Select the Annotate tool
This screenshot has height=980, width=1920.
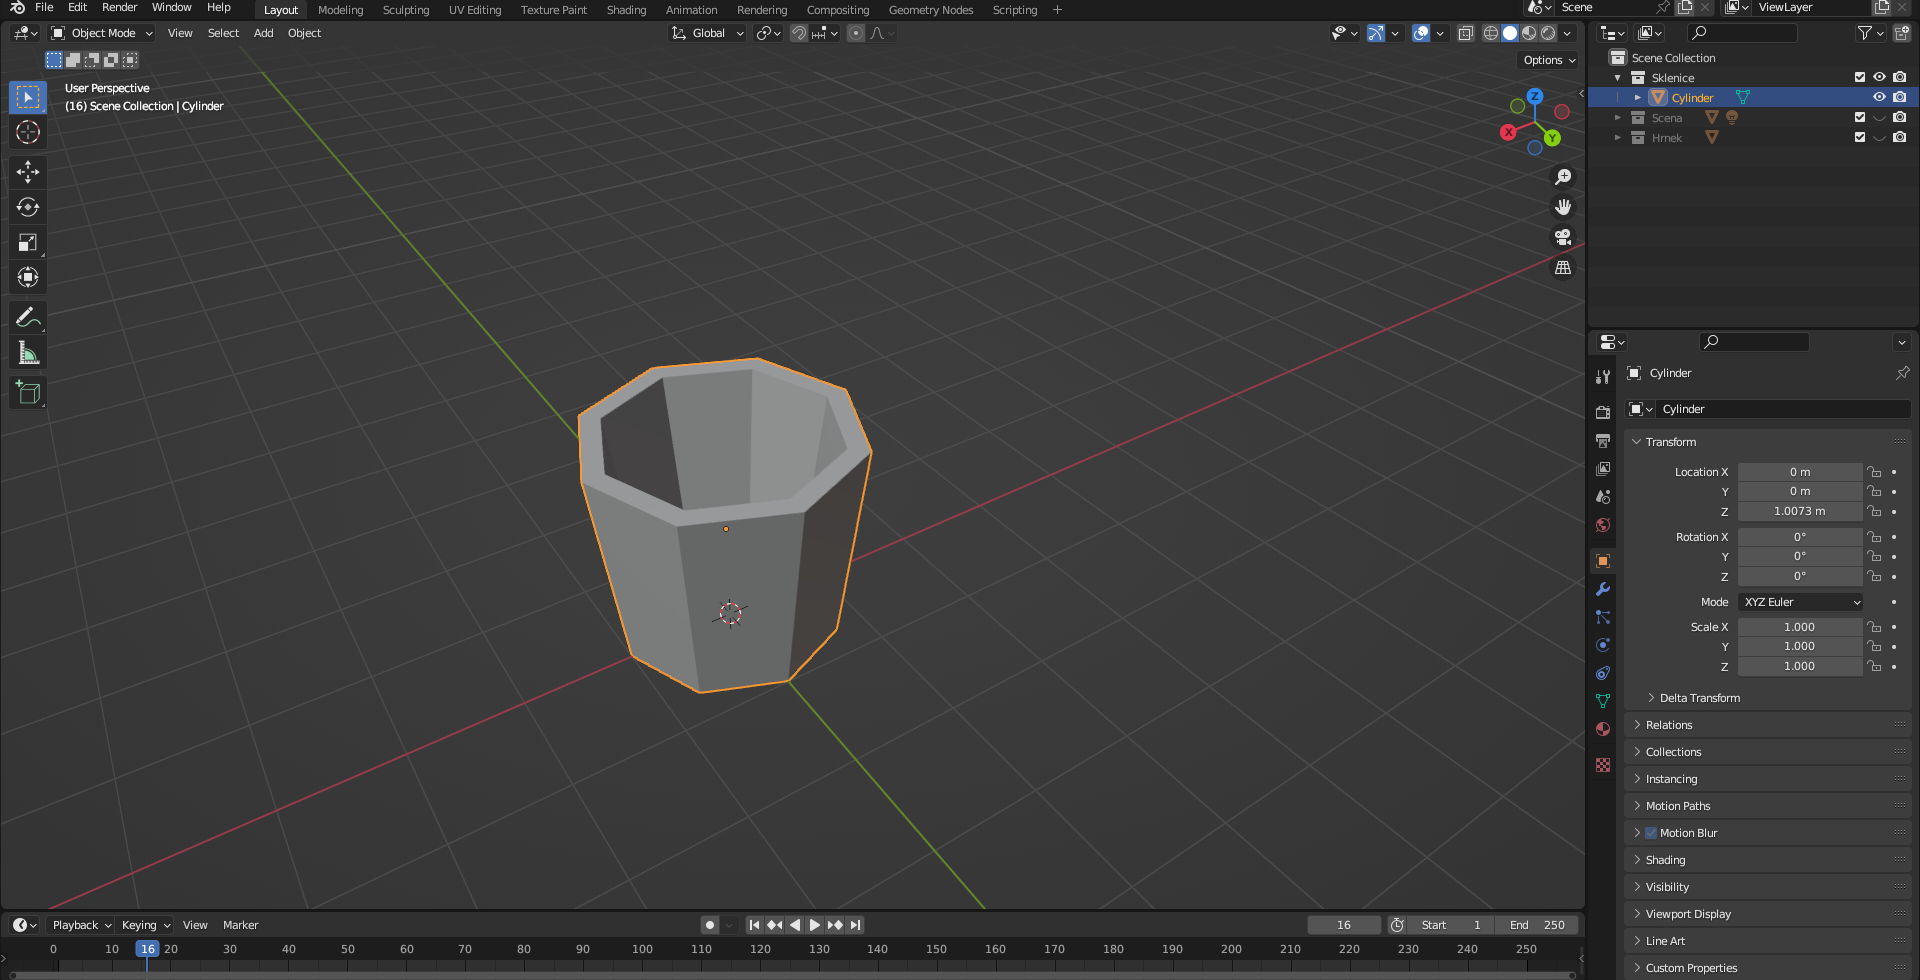pos(28,318)
